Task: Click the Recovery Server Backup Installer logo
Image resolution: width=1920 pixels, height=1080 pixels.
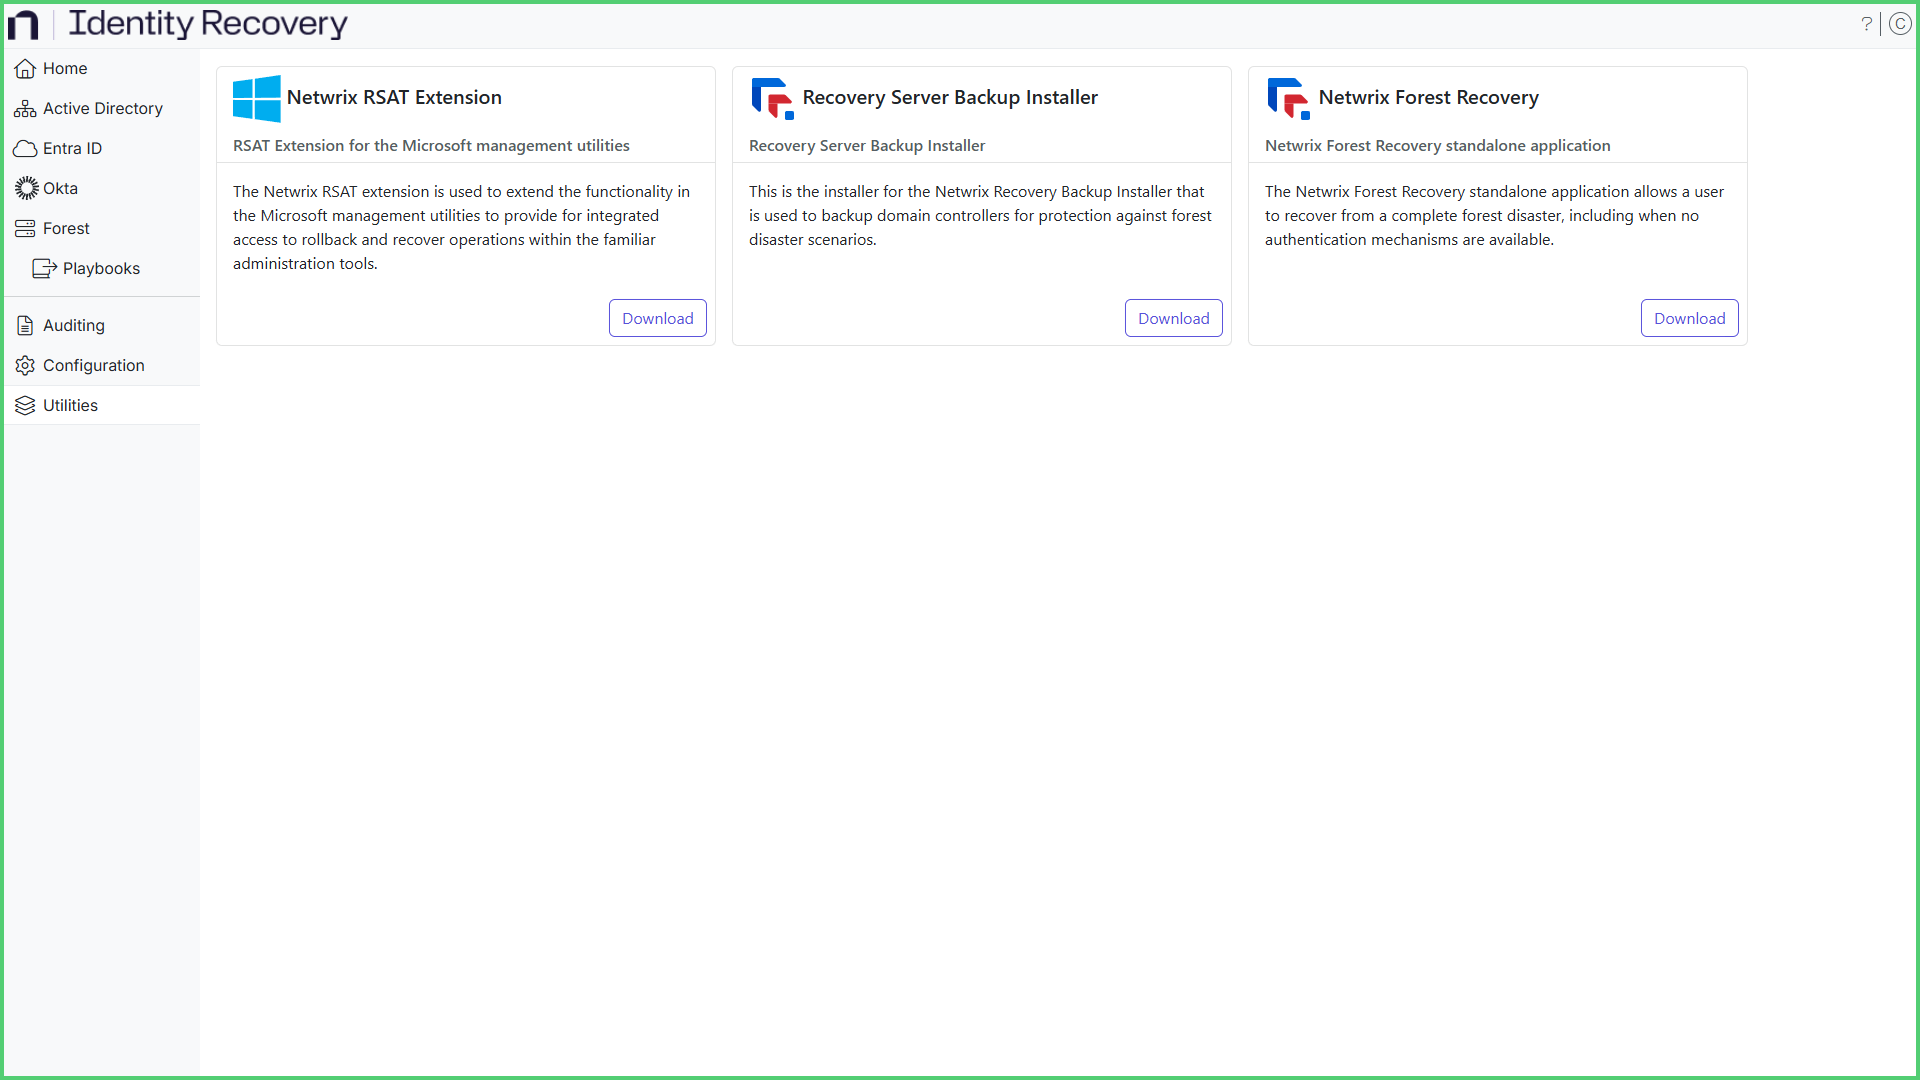Action: click(x=772, y=98)
